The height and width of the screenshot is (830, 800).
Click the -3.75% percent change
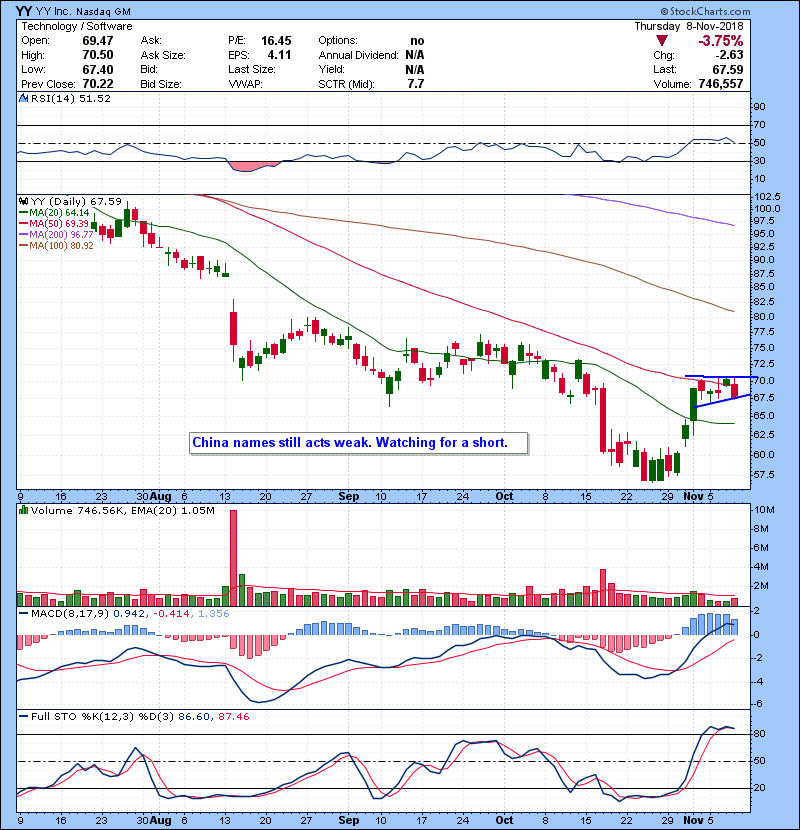(720, 41)
